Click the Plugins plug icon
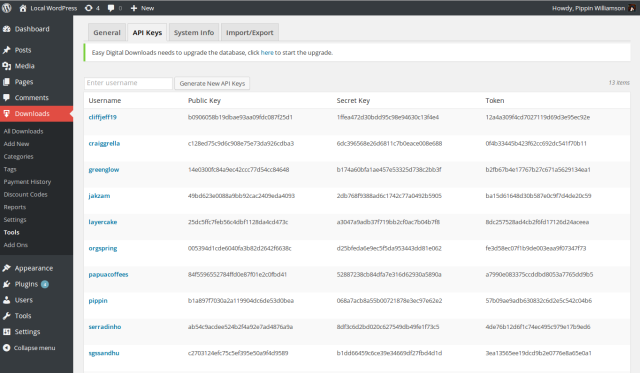640x373 pixels. (x=7, y=284)
